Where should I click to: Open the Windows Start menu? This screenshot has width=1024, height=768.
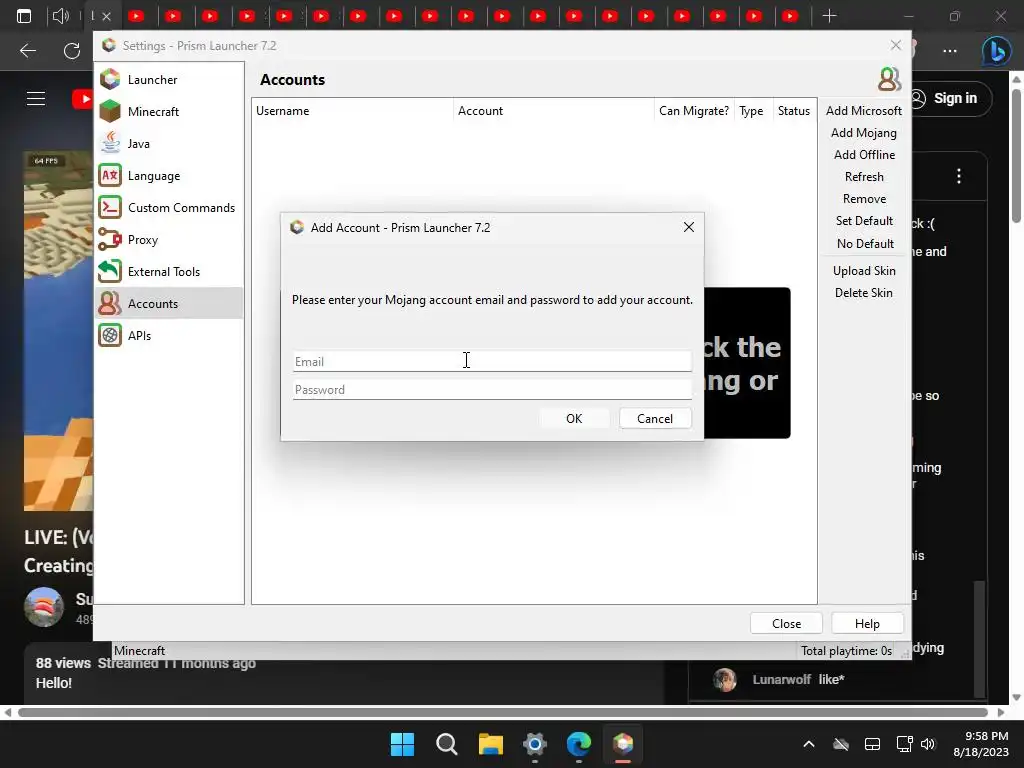pos(402,744)
